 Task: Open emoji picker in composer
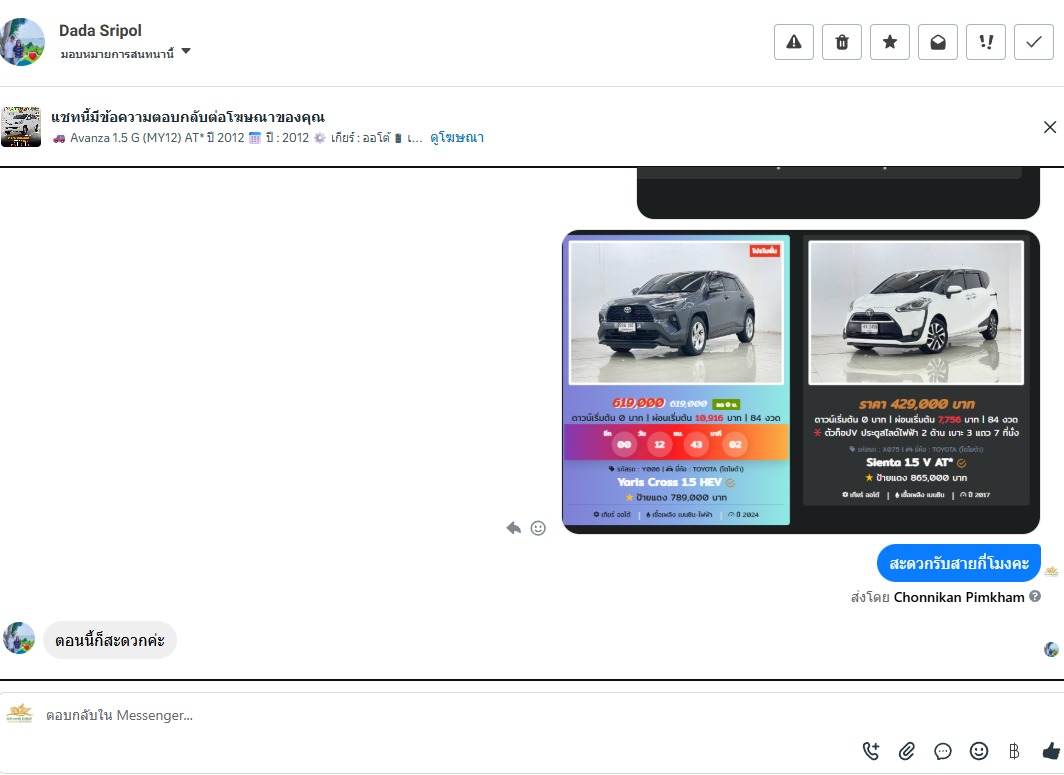tap(978, 751)
